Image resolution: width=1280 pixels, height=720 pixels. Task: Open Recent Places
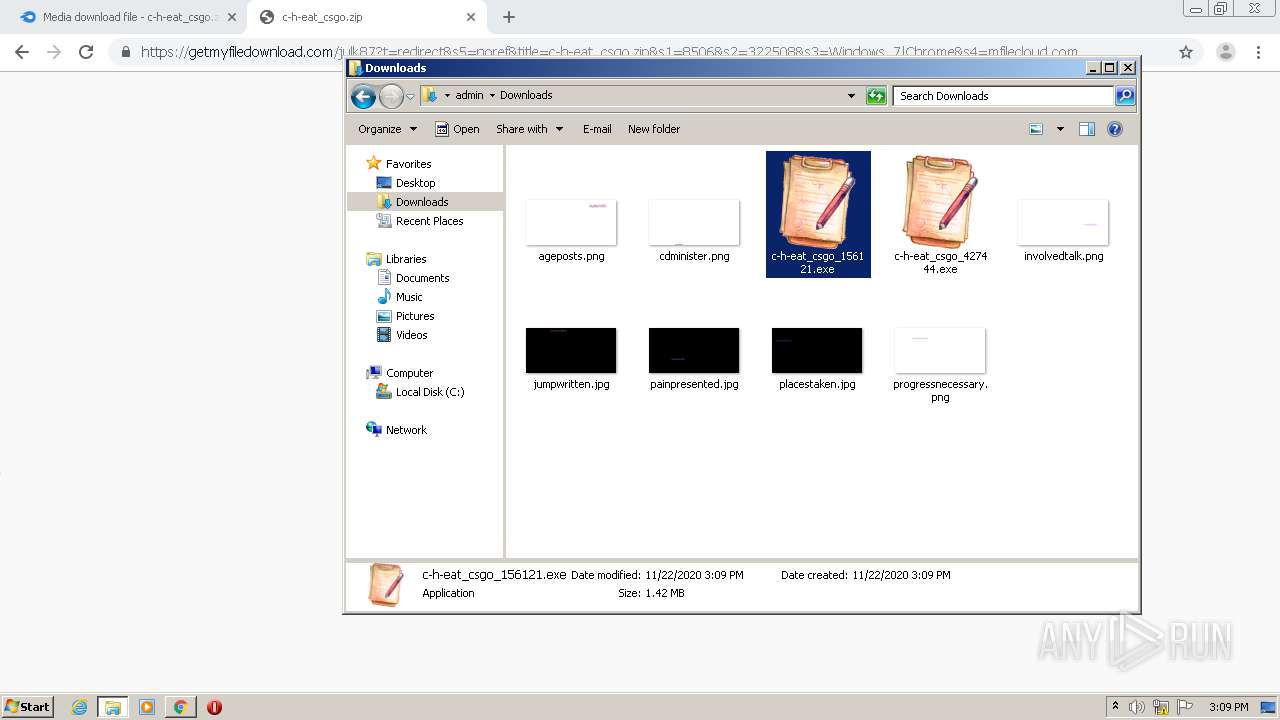429,221
